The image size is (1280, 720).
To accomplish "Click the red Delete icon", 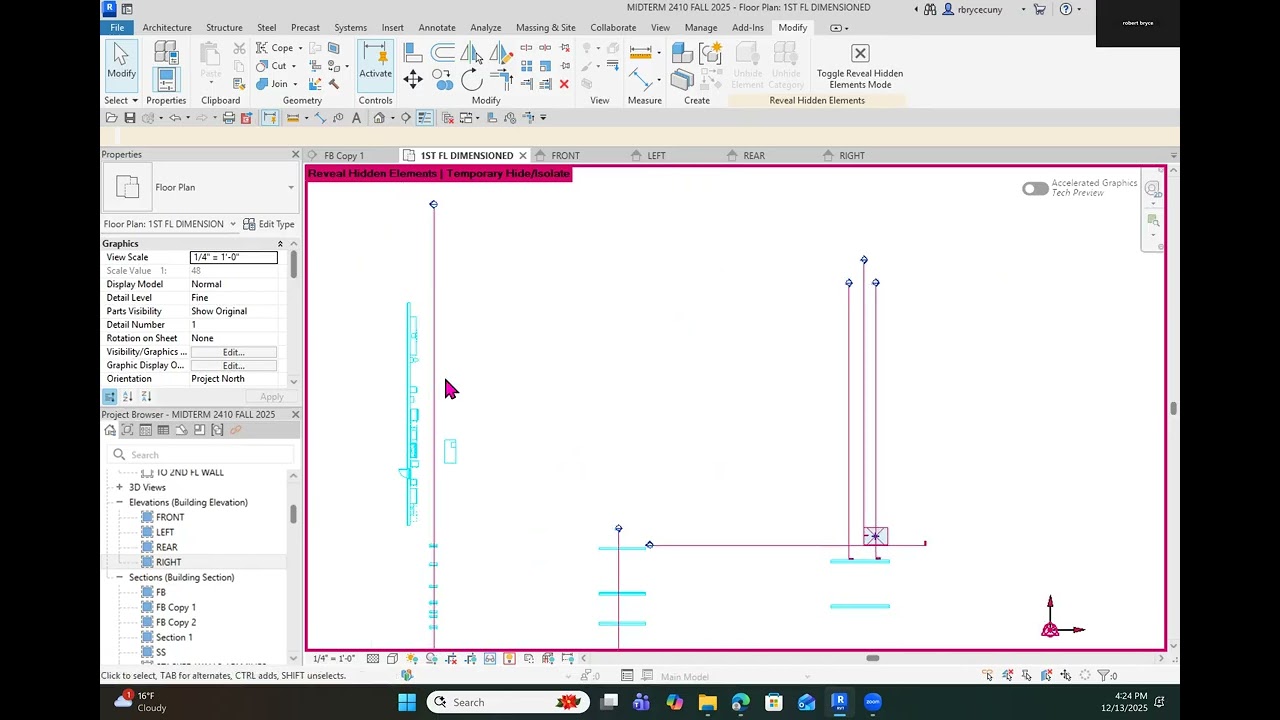I will (x=564, y=84).
